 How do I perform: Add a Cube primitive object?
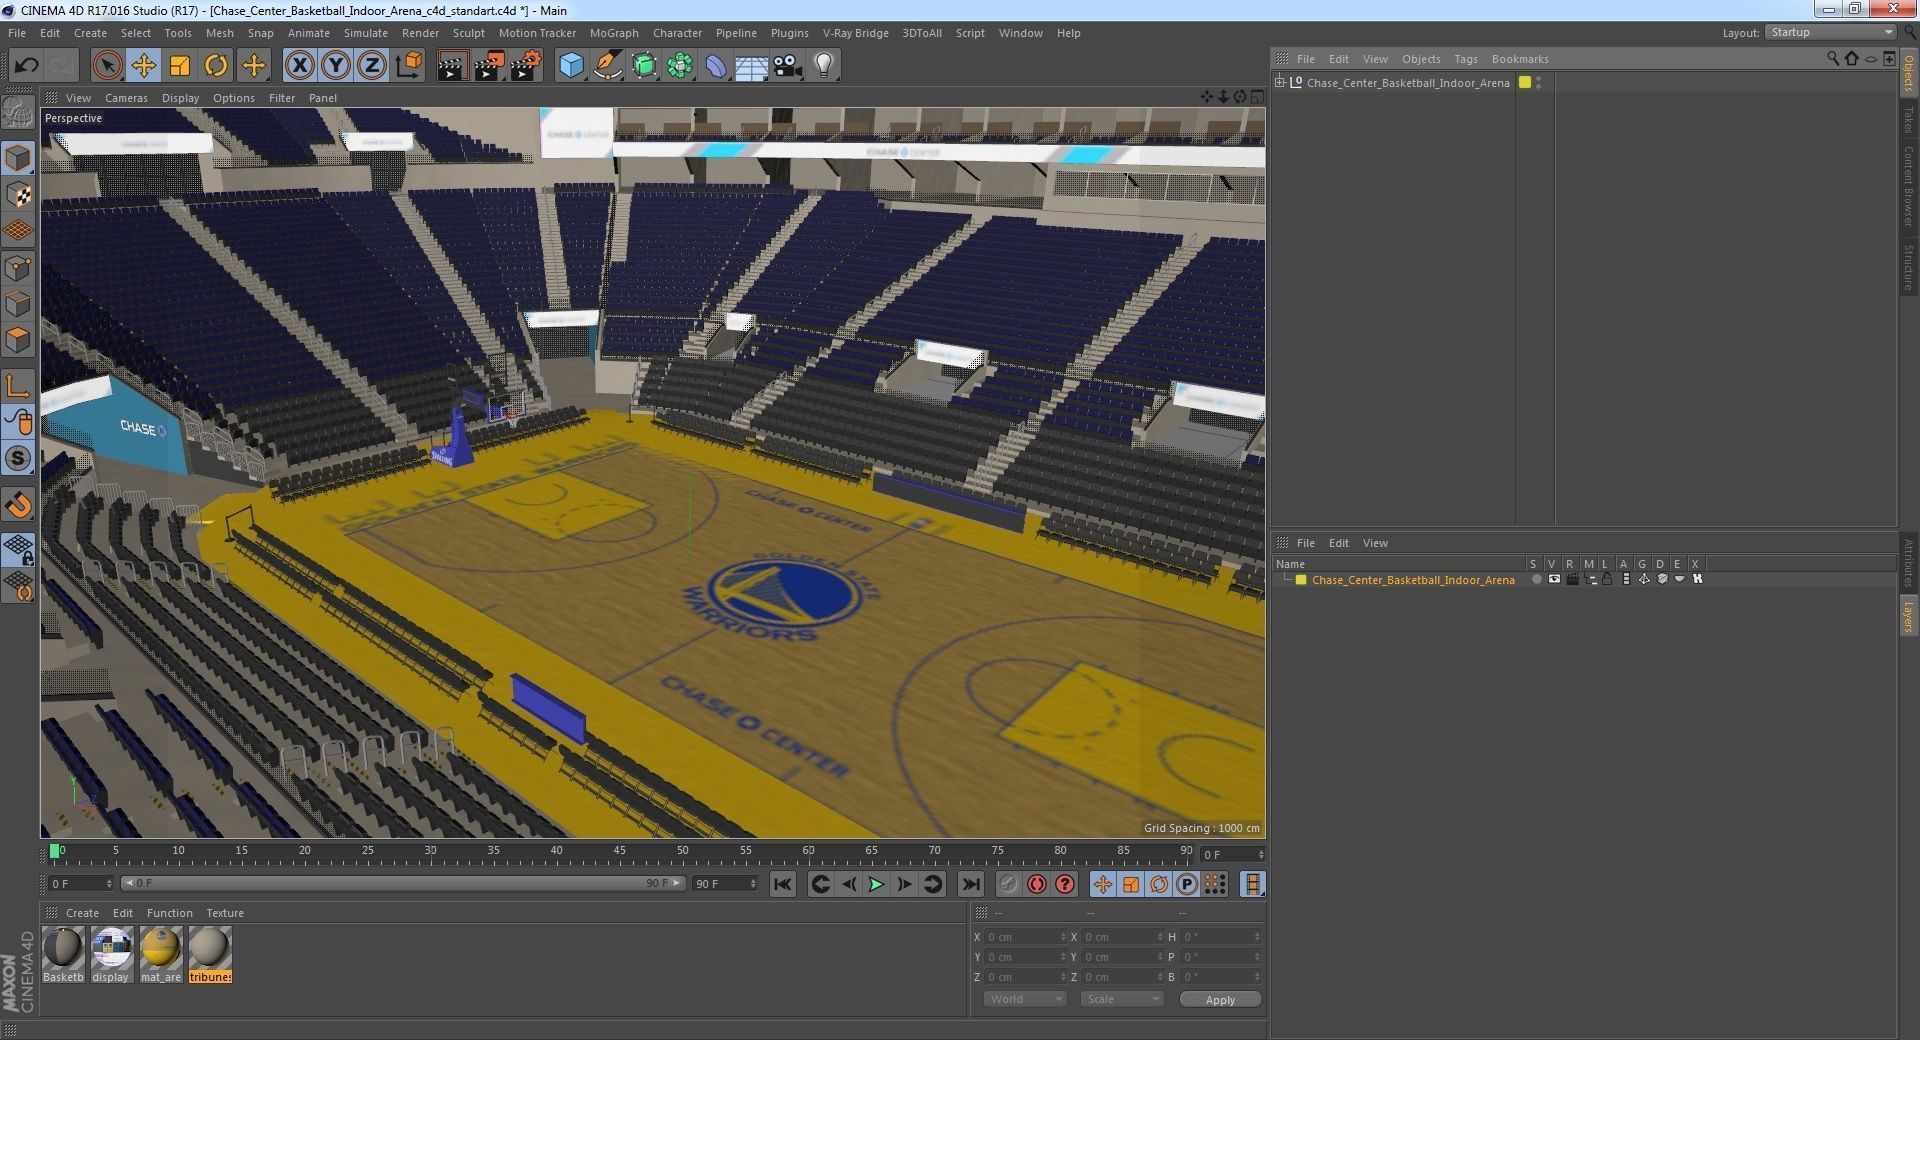(571, 66)
